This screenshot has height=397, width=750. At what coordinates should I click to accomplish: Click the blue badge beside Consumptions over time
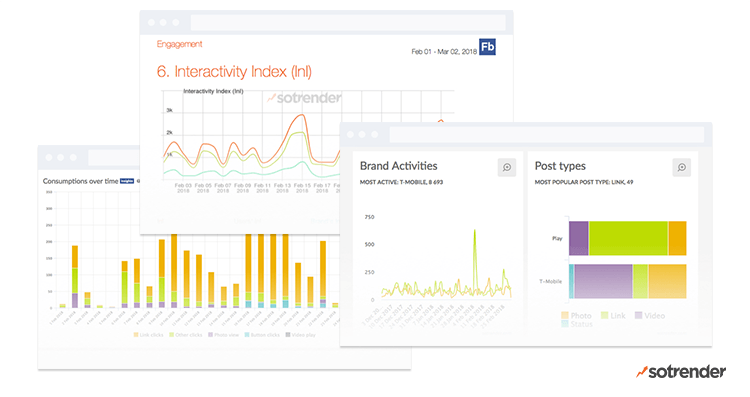point(127,181)
